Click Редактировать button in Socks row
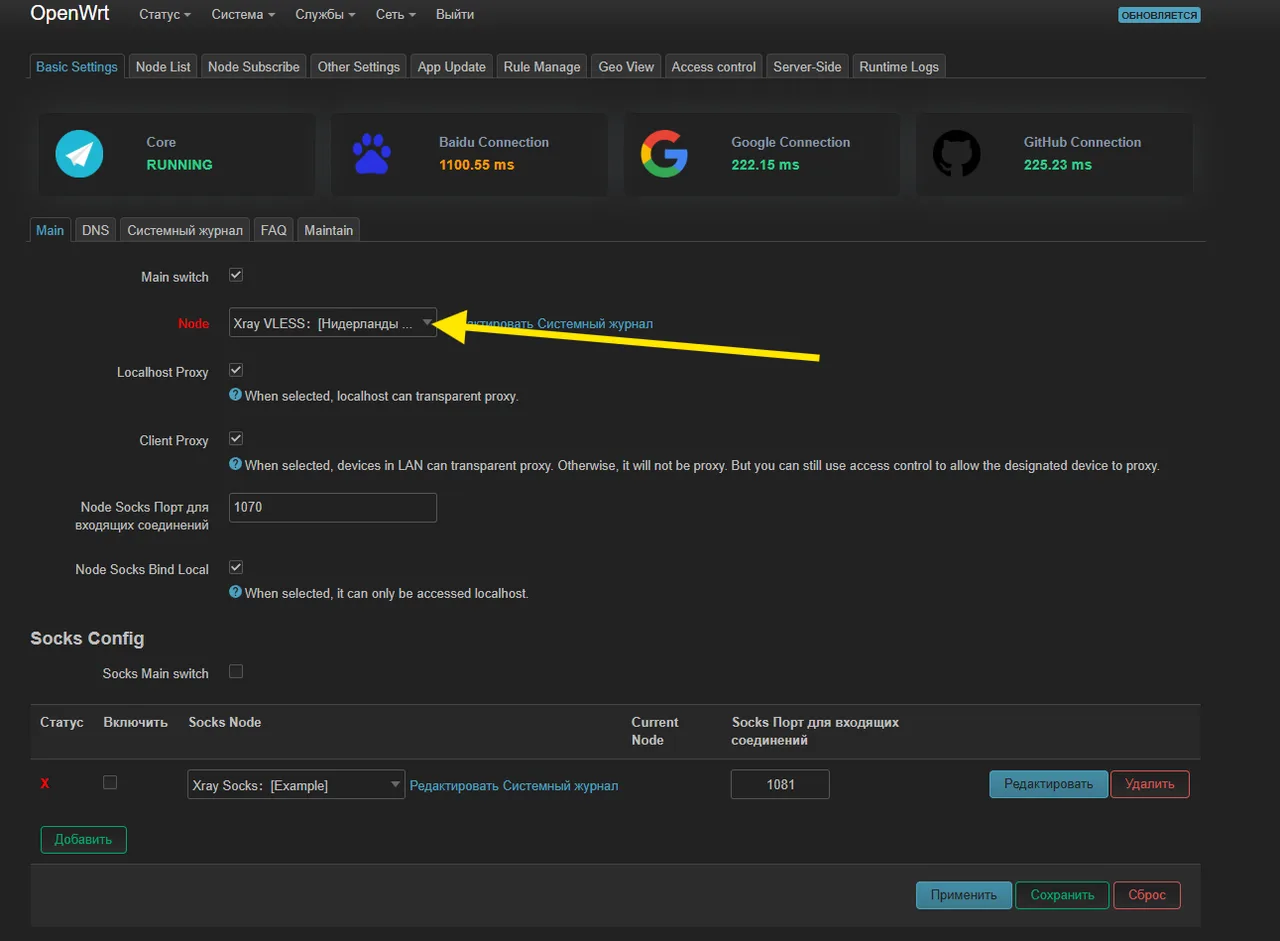The height and width of the screenshot is (941, 1280). (x=1048, y=784)
